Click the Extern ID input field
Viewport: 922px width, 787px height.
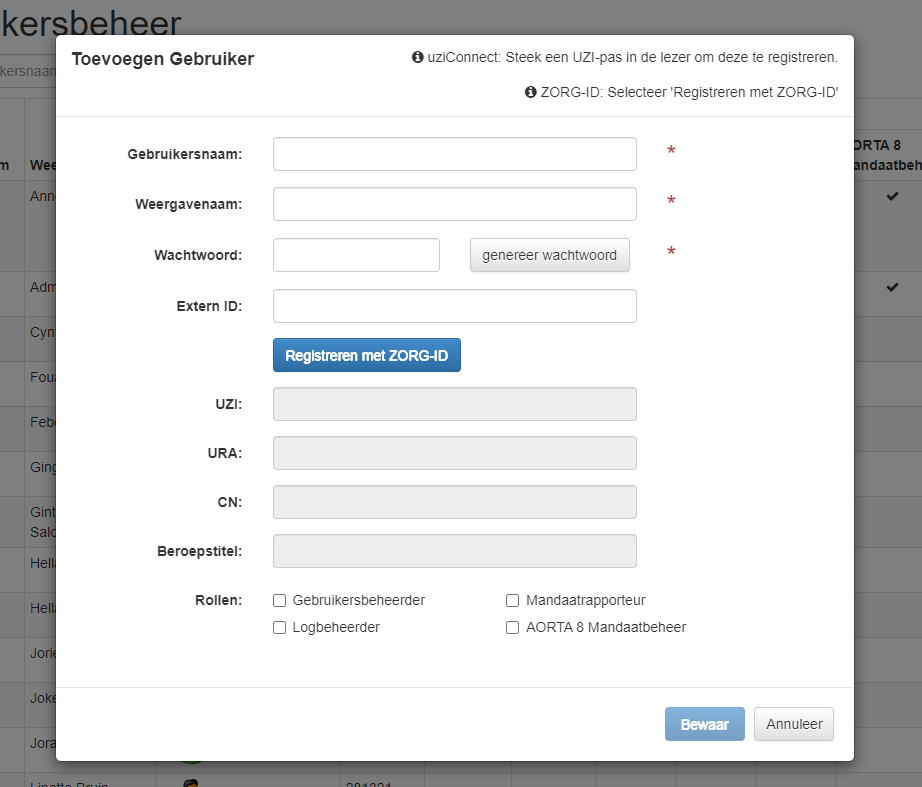(454, 306)
